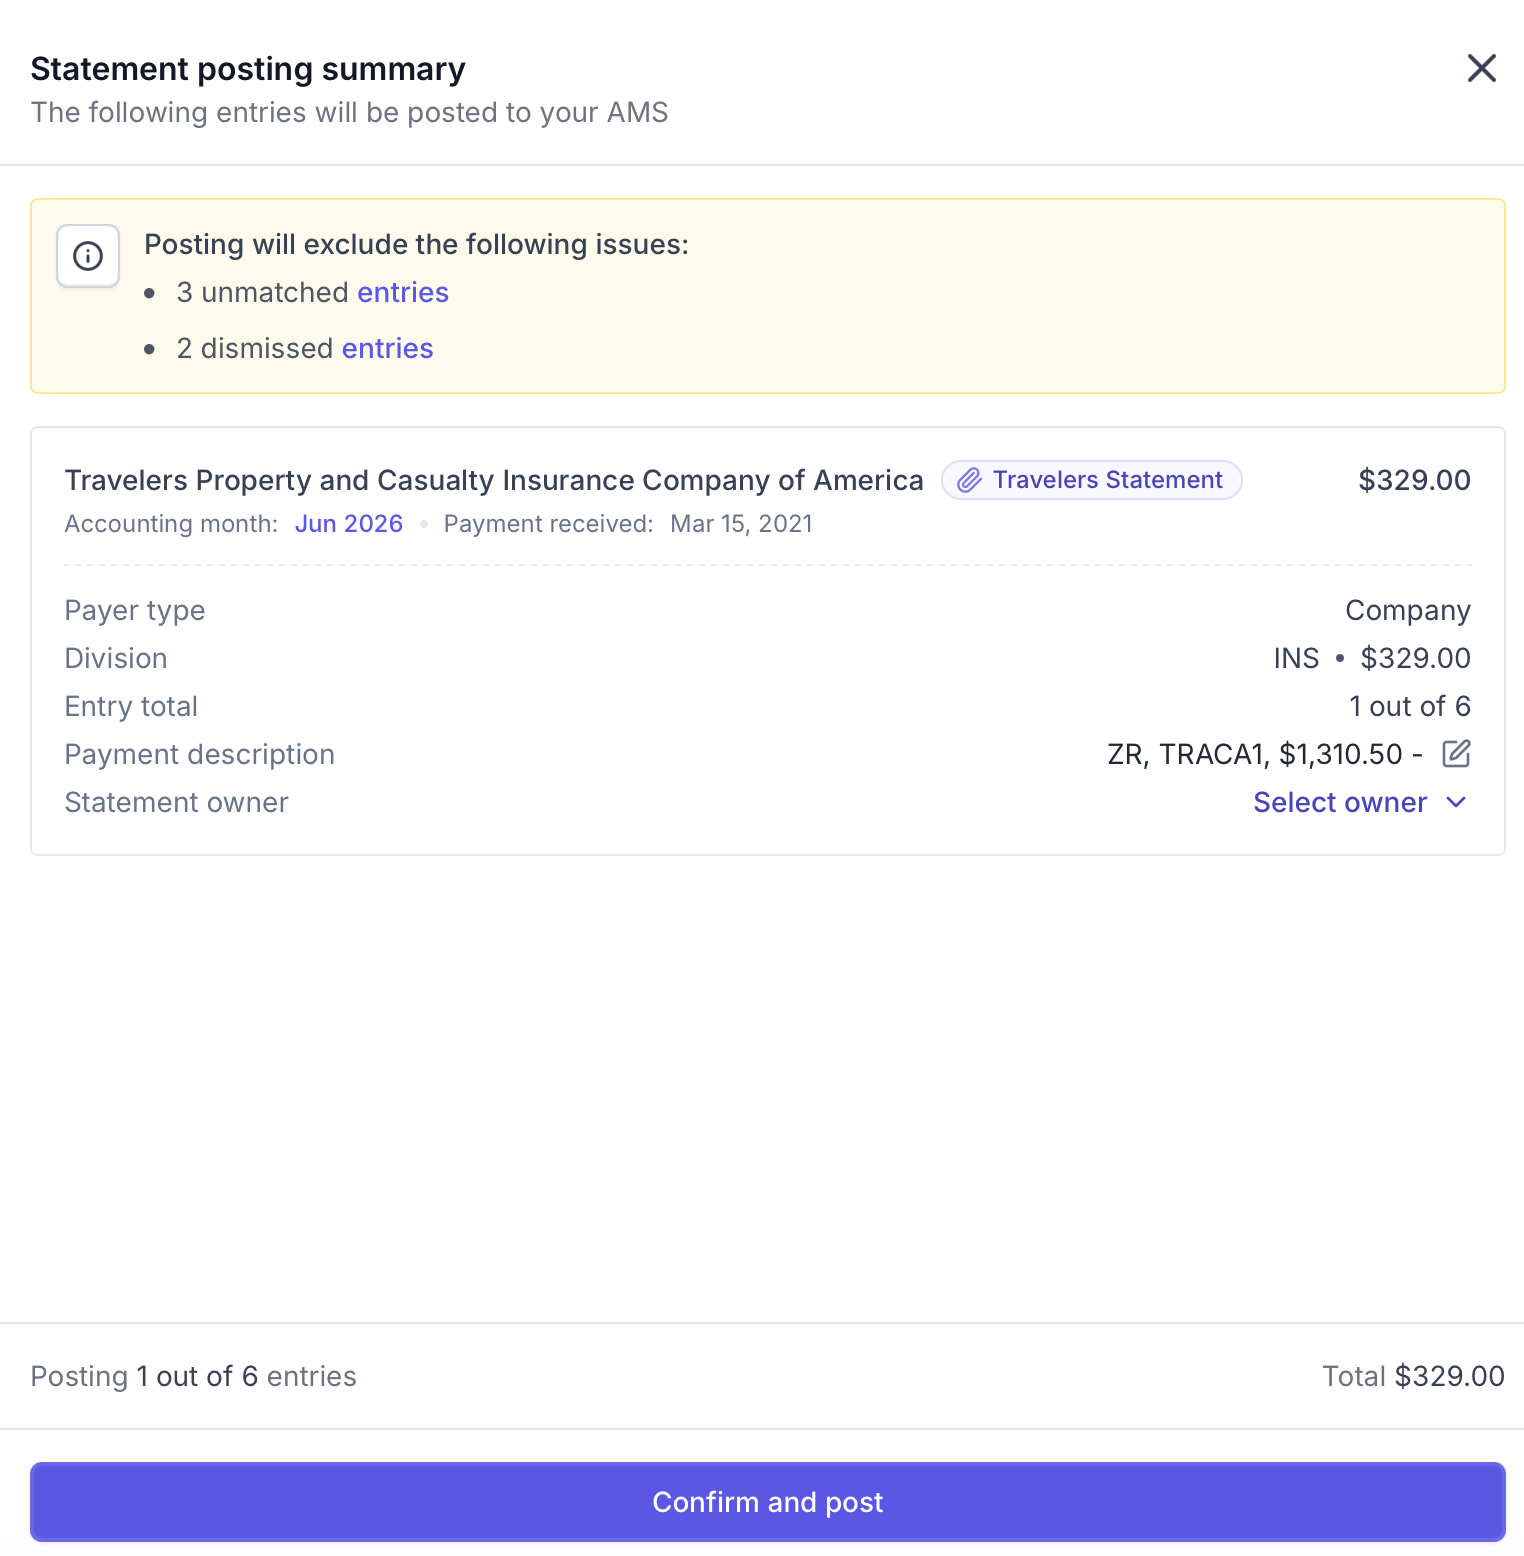Click the $329.00 statement amount at top right
The width and height of the screenshot is (1524, 1556).
coord(1414,480)
